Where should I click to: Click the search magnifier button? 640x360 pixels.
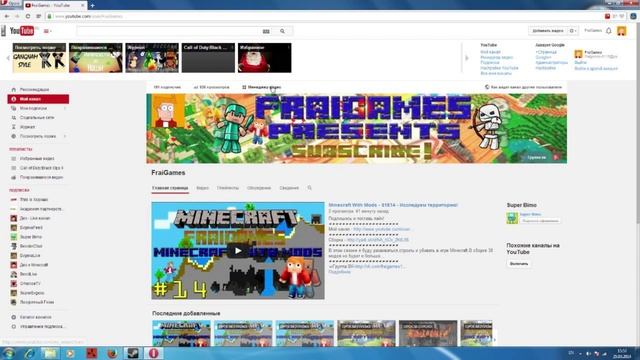coord(282,31)
